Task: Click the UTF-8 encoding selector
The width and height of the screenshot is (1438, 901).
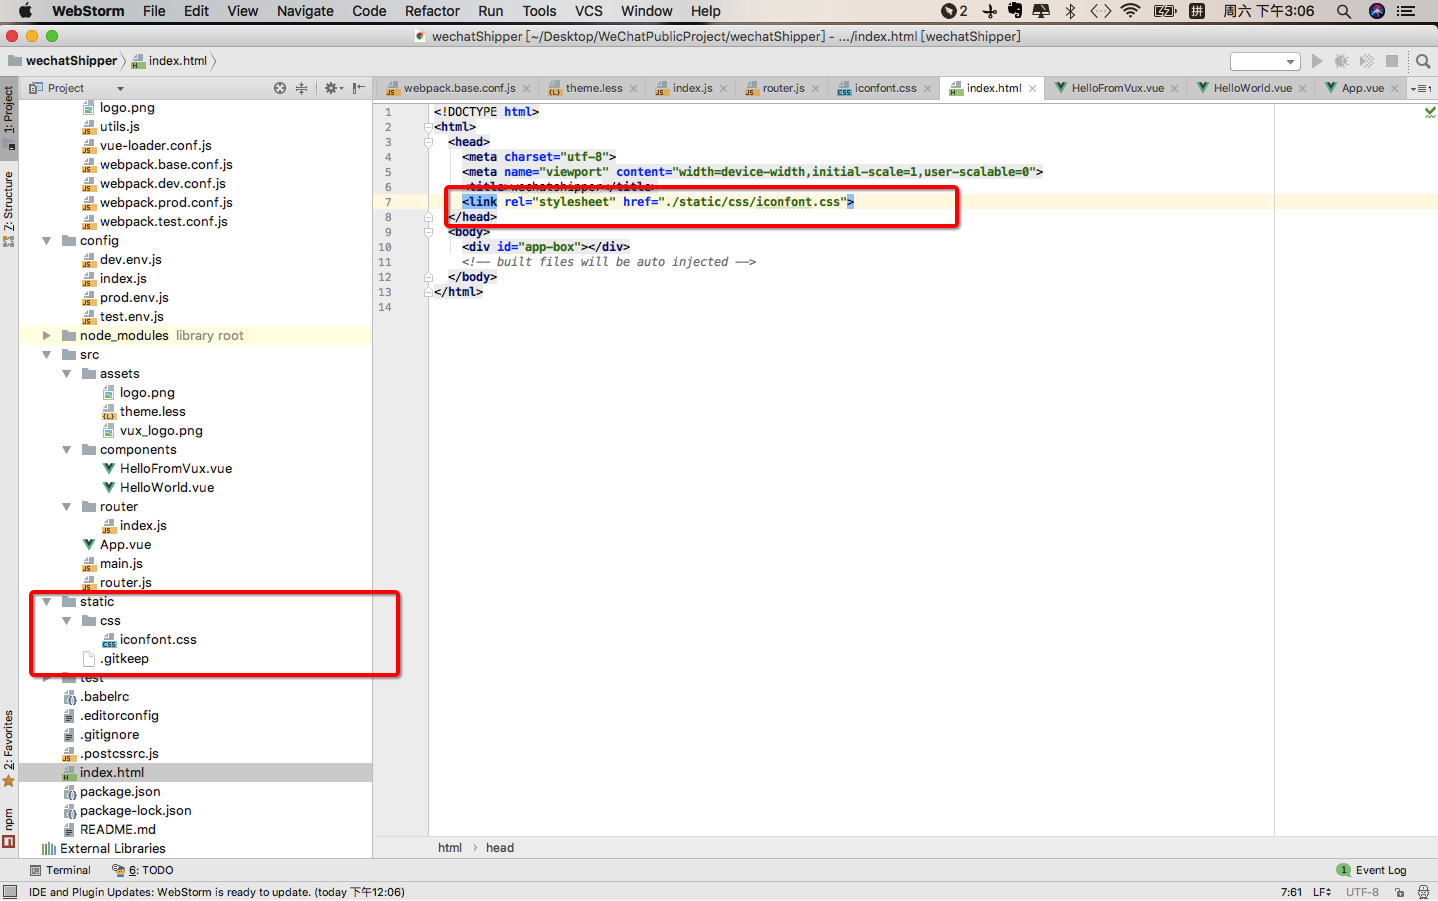Action: click(1362, 892)
